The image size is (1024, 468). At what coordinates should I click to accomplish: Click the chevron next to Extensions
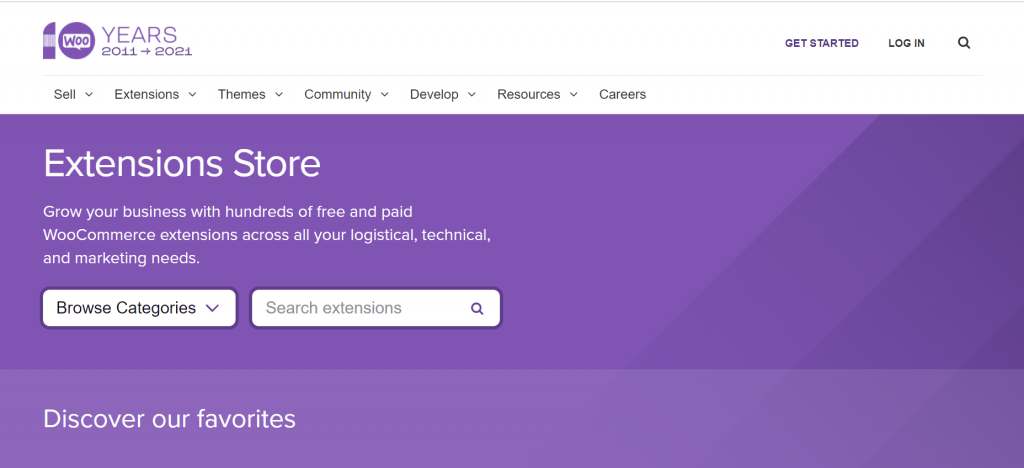192,95
